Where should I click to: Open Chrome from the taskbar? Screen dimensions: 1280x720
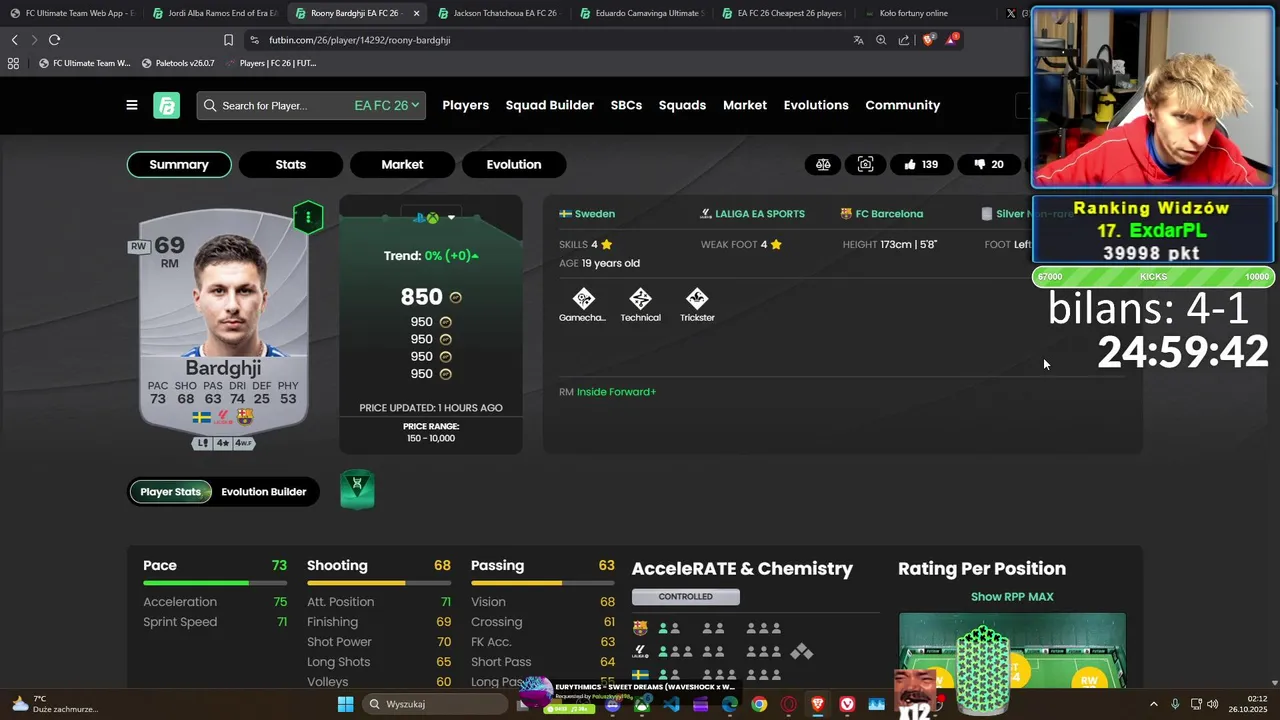759,704
